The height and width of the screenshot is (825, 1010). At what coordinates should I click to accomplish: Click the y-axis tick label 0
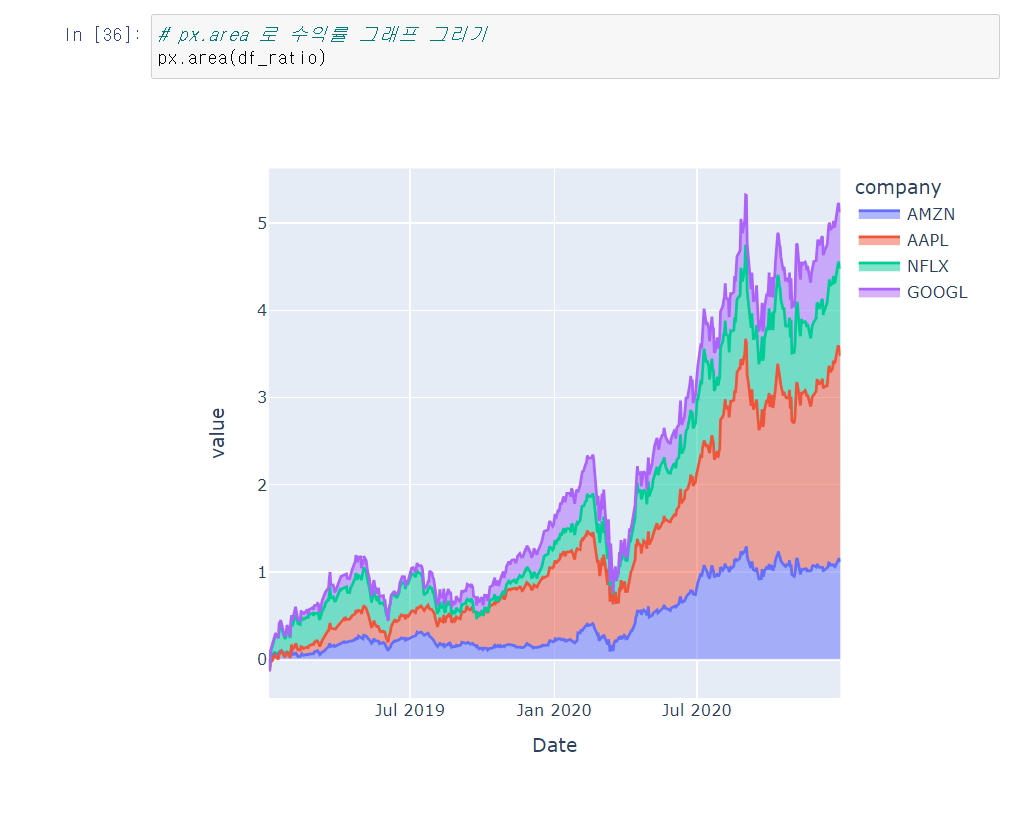262,659
